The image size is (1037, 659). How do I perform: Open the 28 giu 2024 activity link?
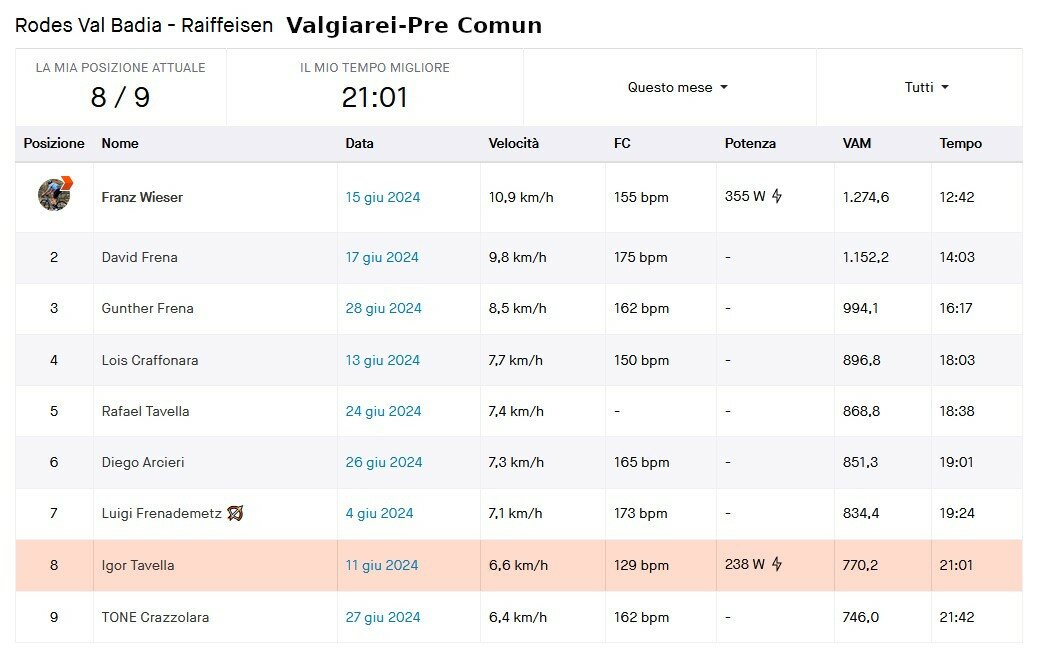pos(383,308)
